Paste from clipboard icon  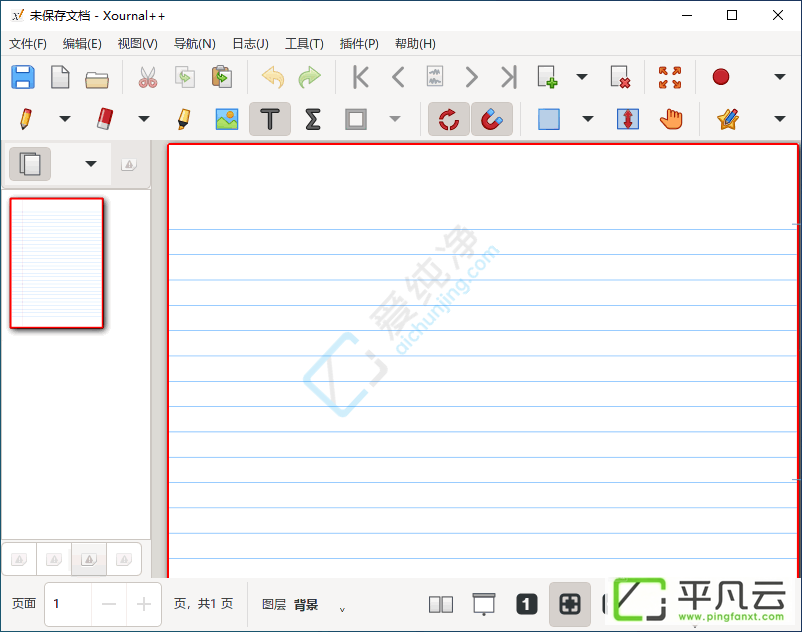coord(222,77)
